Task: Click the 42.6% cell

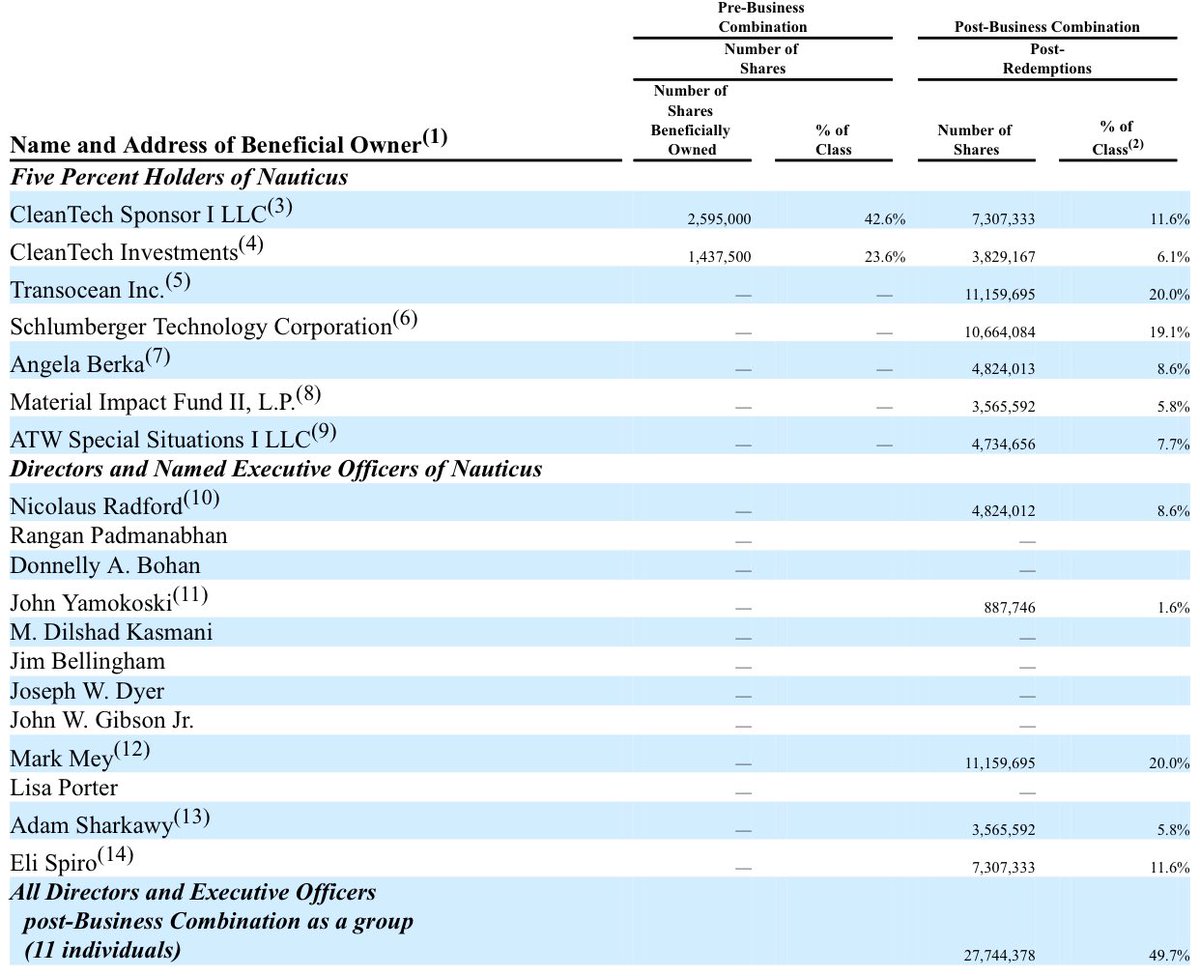Action: pyautogui.click(x=887, y=218)
